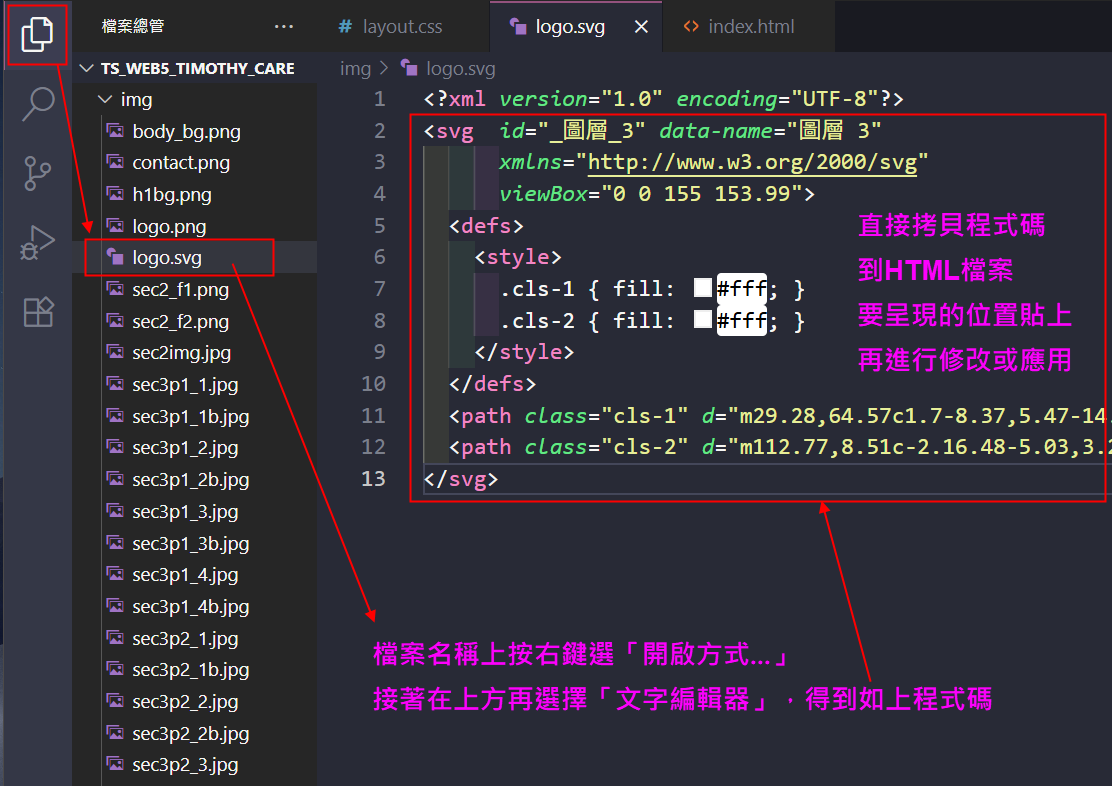Click the .cls-2 fill color swatch
The image size is (1112, 786).
(703, 320)
